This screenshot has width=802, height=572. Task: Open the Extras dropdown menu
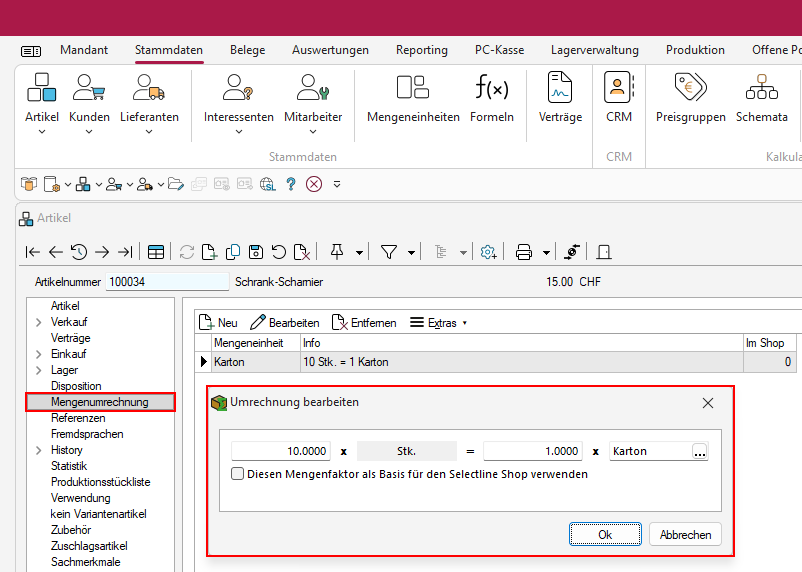tap(439, 323)
